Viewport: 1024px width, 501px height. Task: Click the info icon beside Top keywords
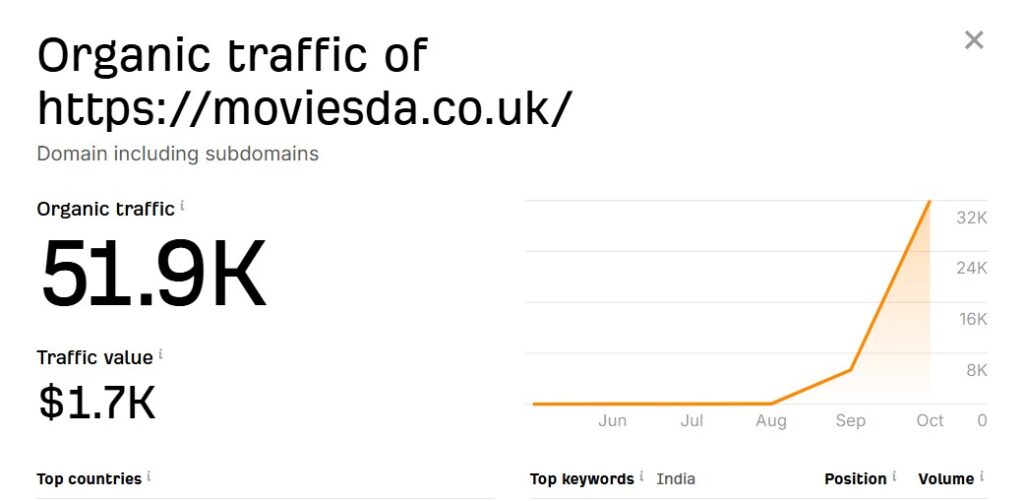pyautogui.click(x=641, y=477)
